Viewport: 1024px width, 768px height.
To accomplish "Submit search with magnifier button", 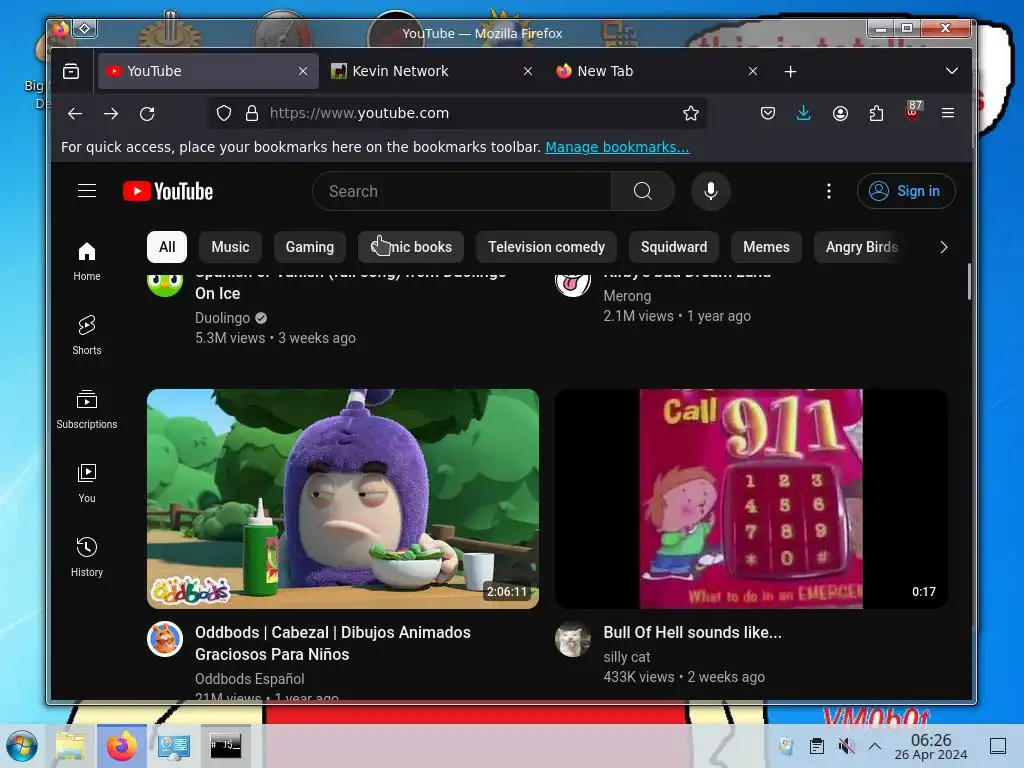I will [x=643, y=191].
